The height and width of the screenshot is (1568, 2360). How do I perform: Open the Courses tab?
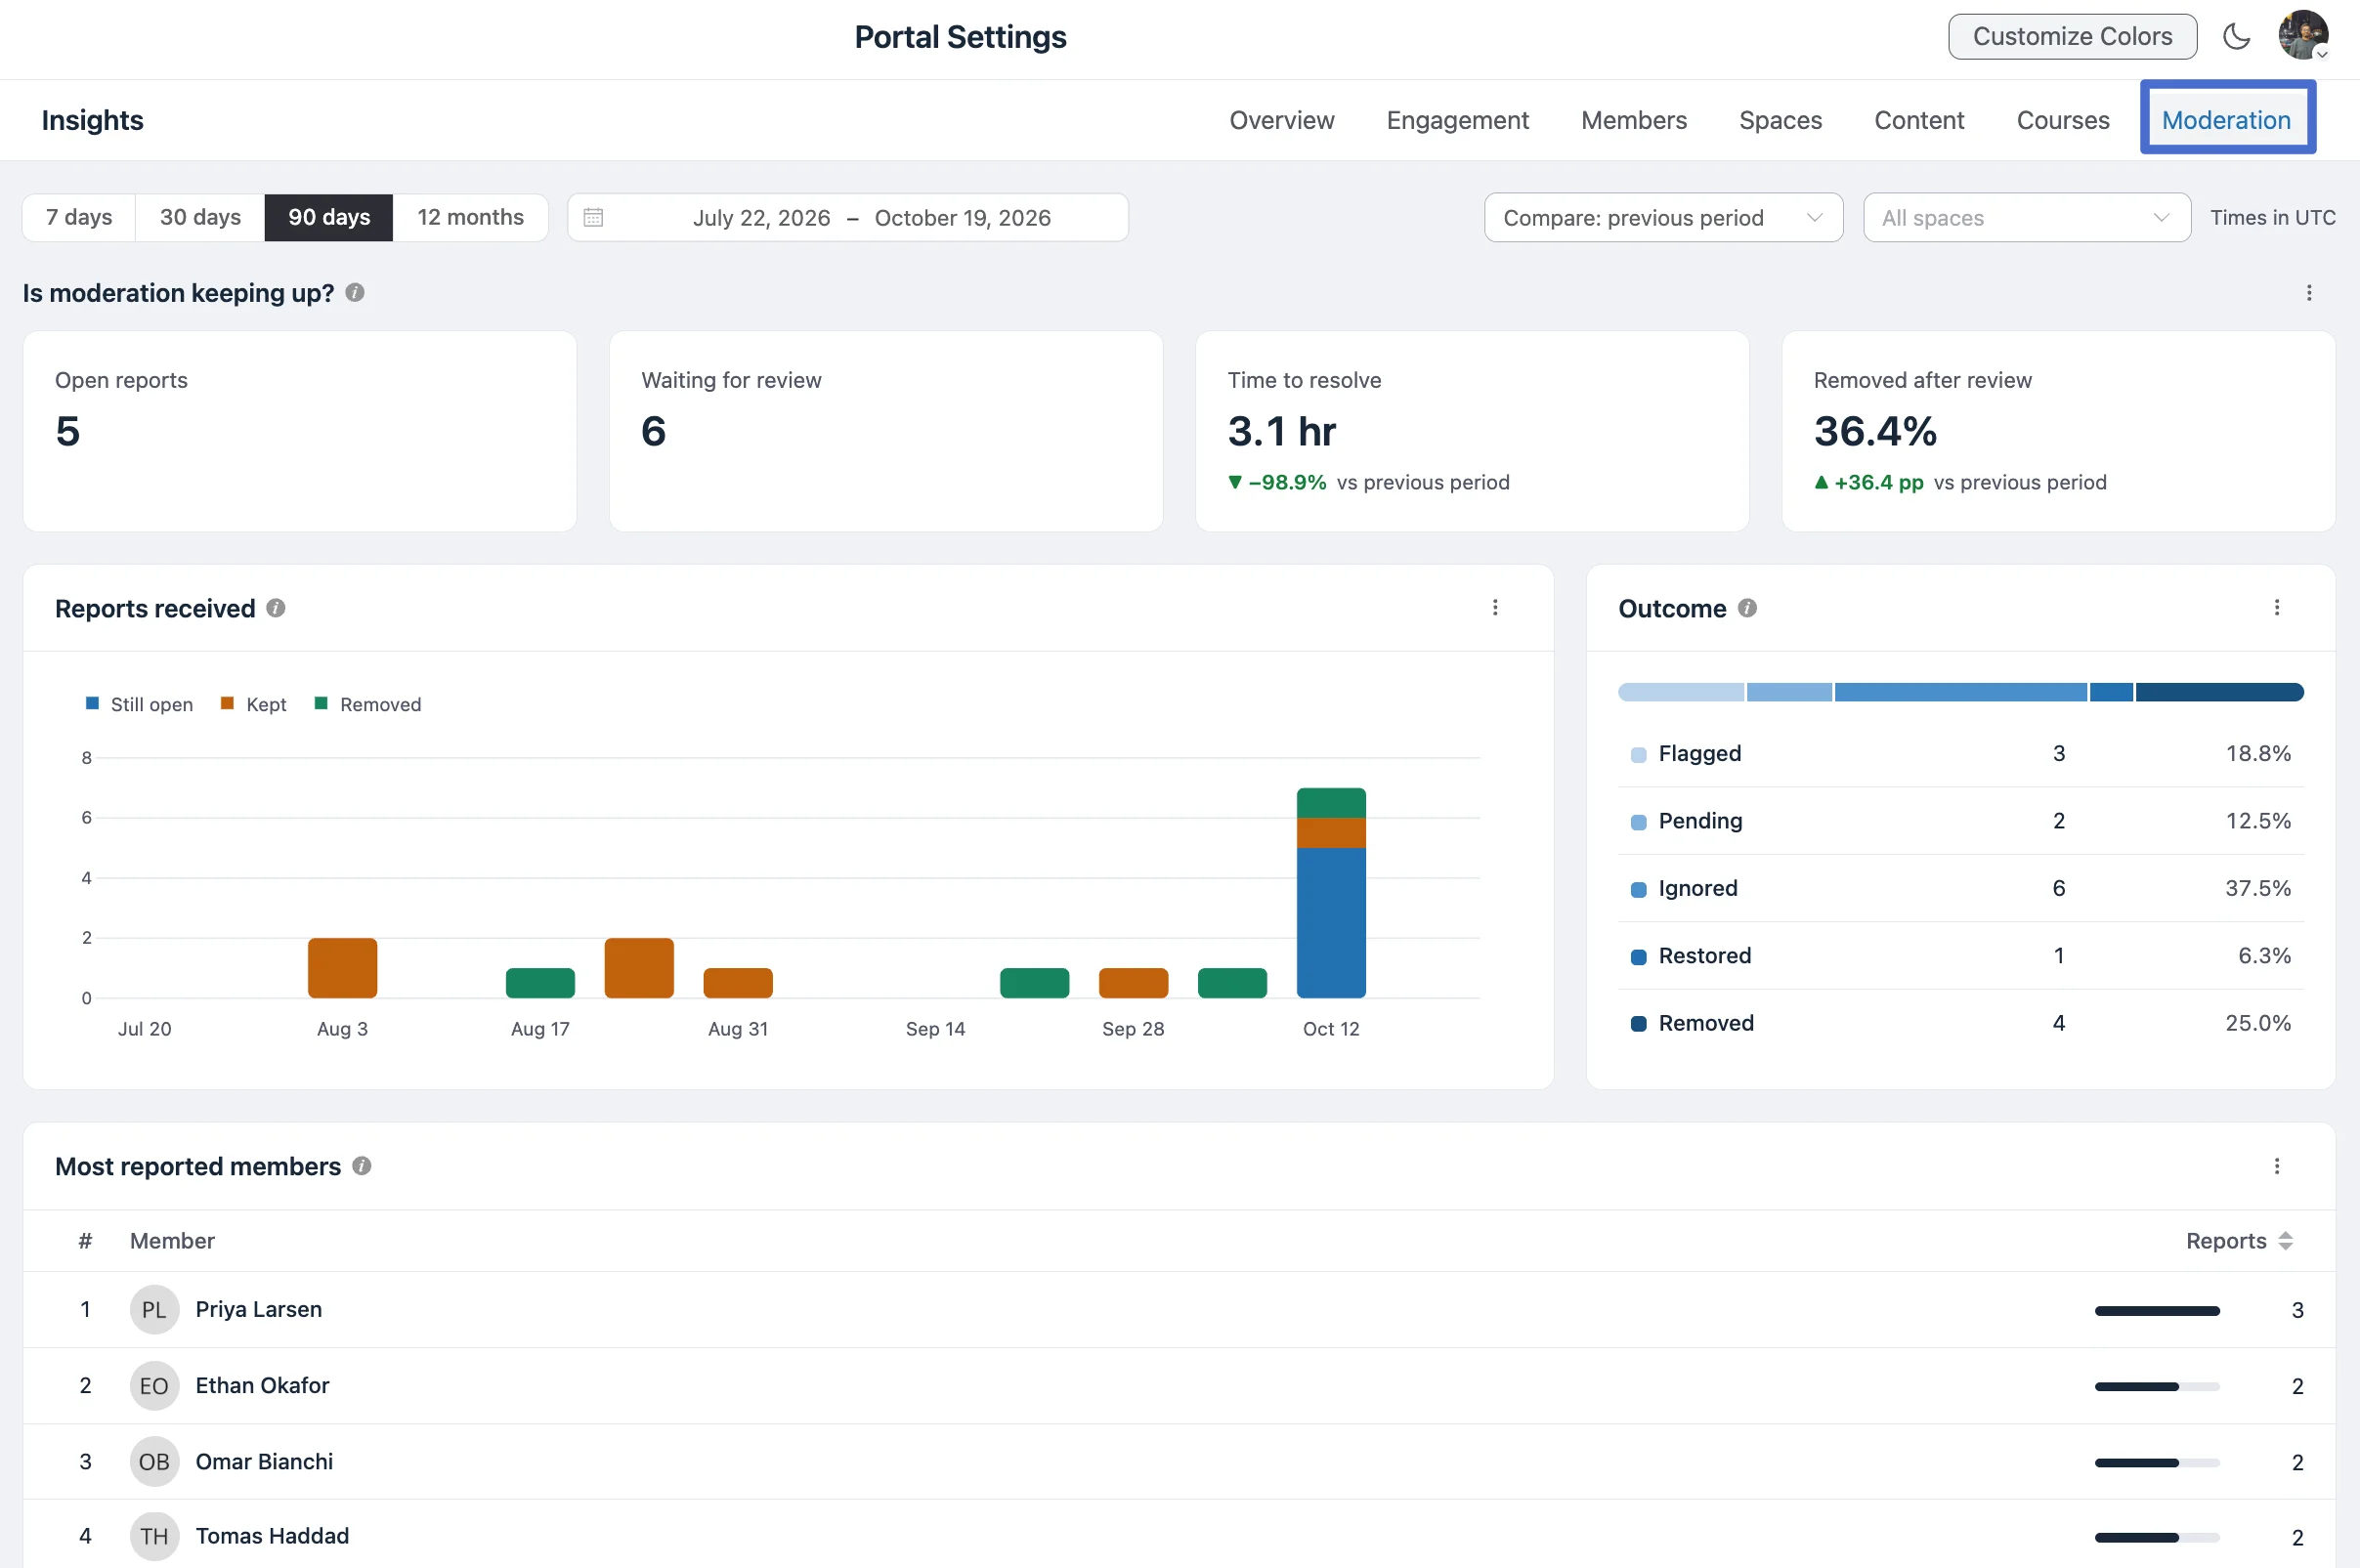pos(2063,120)
